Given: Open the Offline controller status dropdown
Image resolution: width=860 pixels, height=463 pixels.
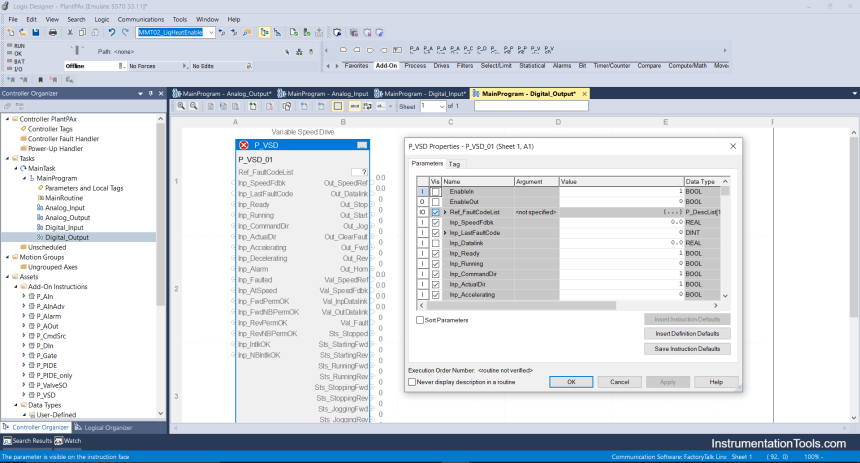Looking at the screenshot, I should point(122,66).
